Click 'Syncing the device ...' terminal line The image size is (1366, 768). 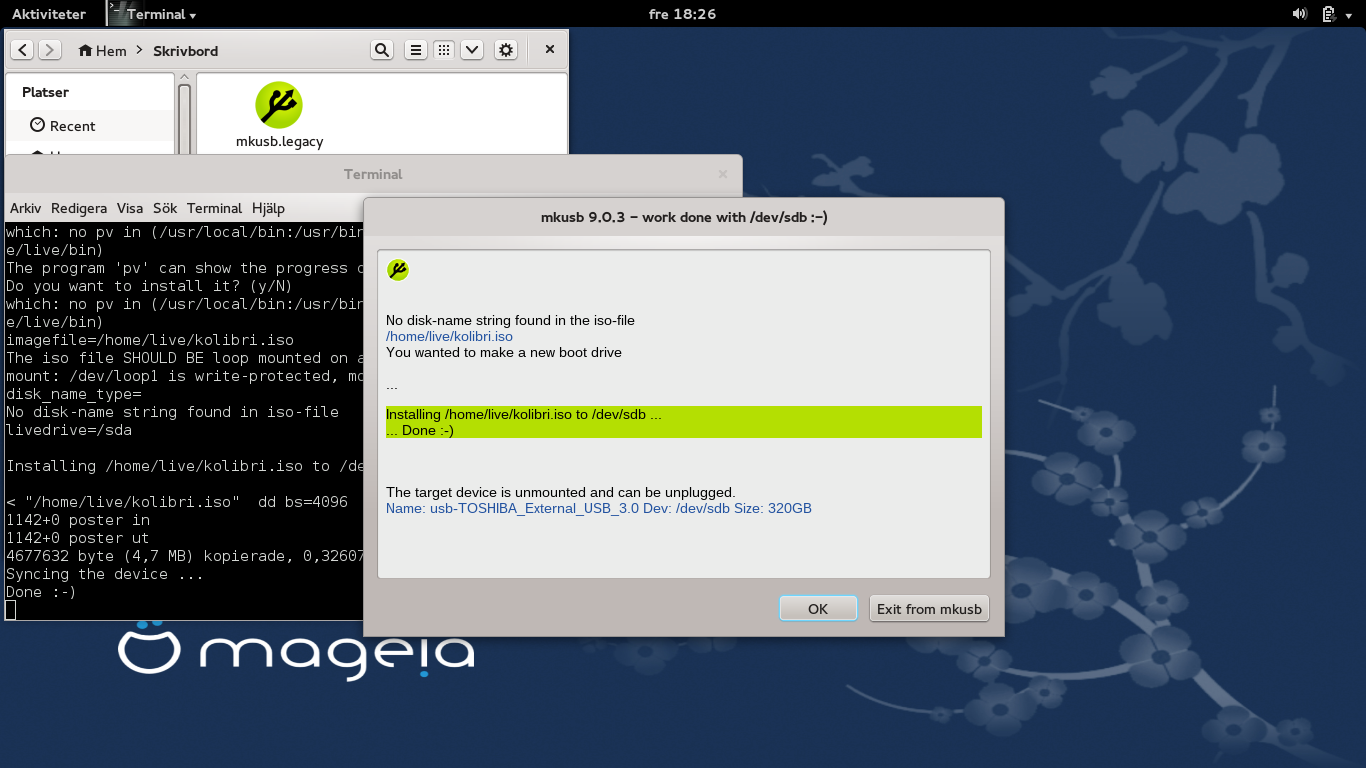click(x=105, y=574)
